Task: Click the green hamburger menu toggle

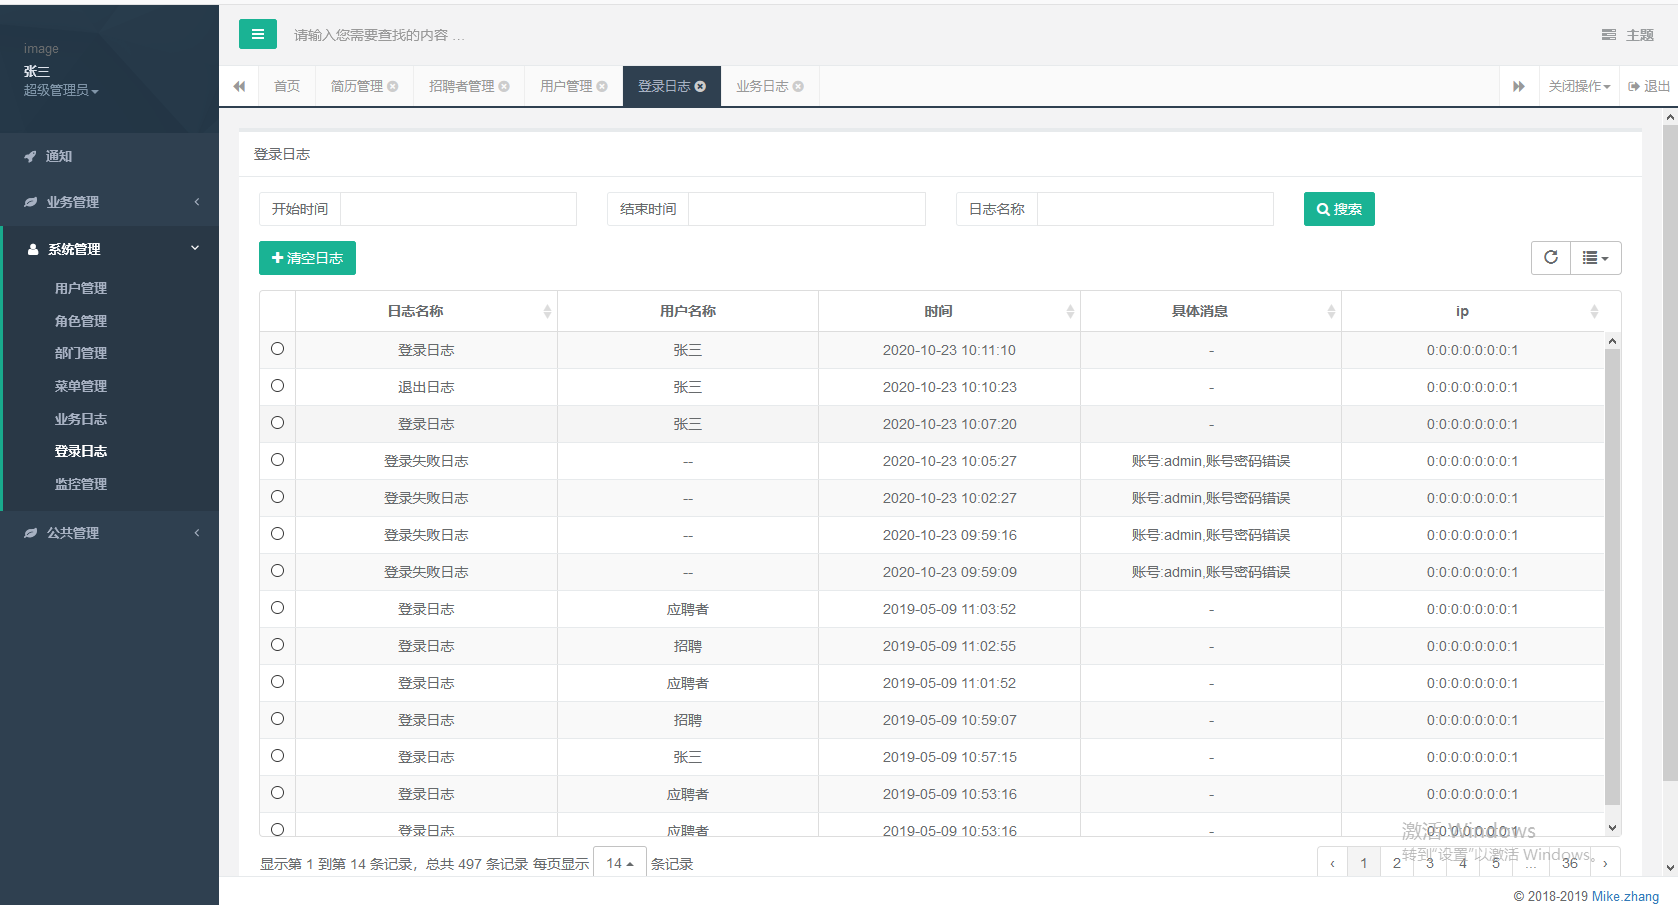Action: pyautogui.click(x=257, y=34)
